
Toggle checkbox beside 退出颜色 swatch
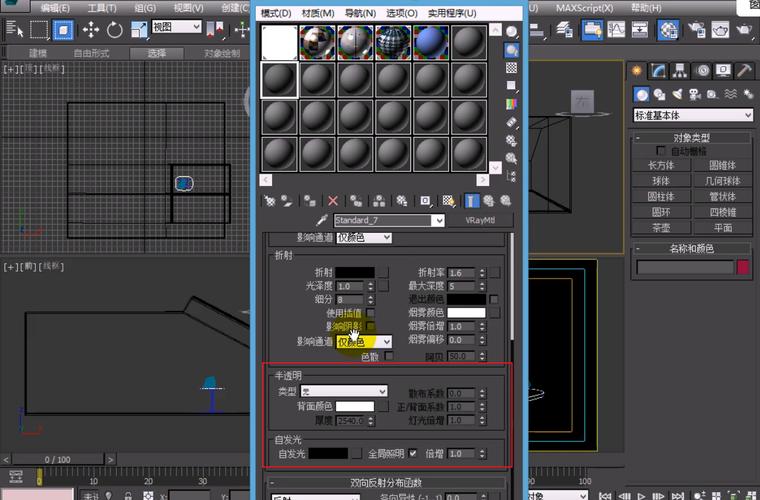(x=494, y=299)
